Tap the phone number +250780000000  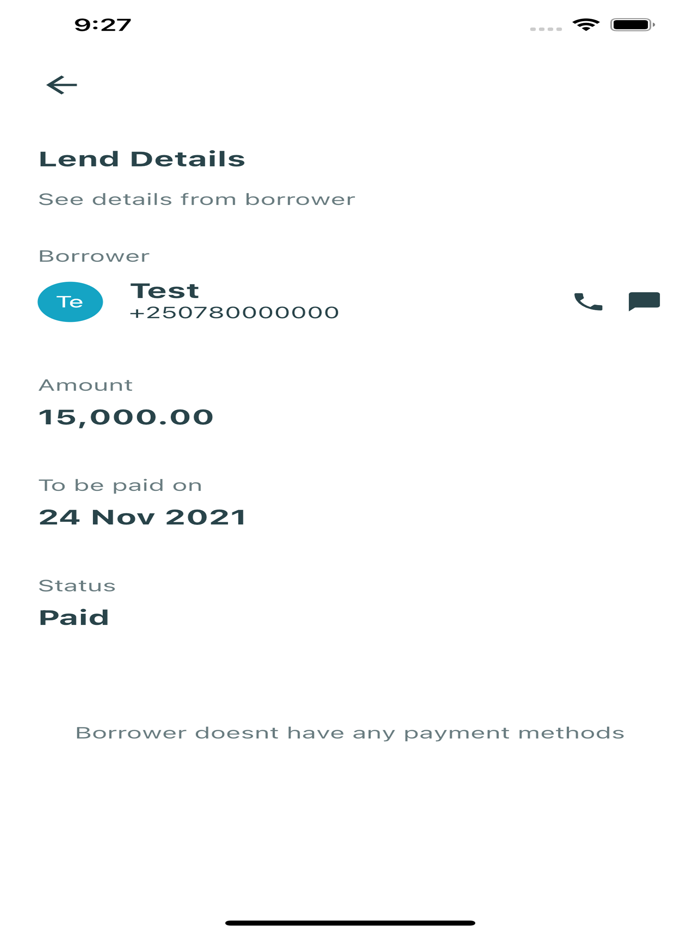pos(234,313)
